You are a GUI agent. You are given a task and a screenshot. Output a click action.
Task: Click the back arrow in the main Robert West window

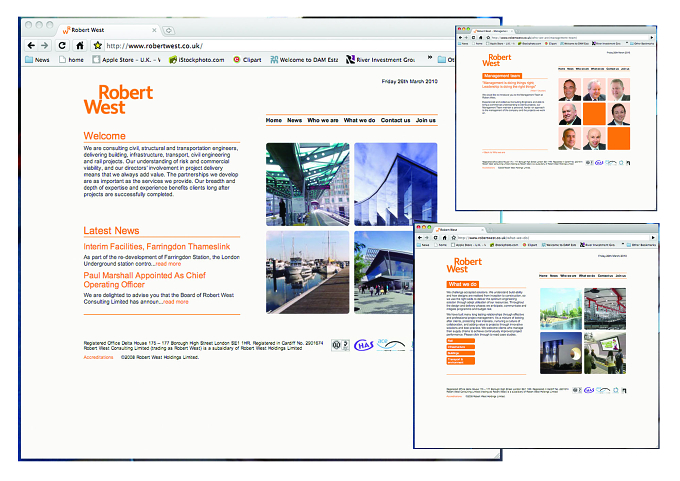coord(31,46)
